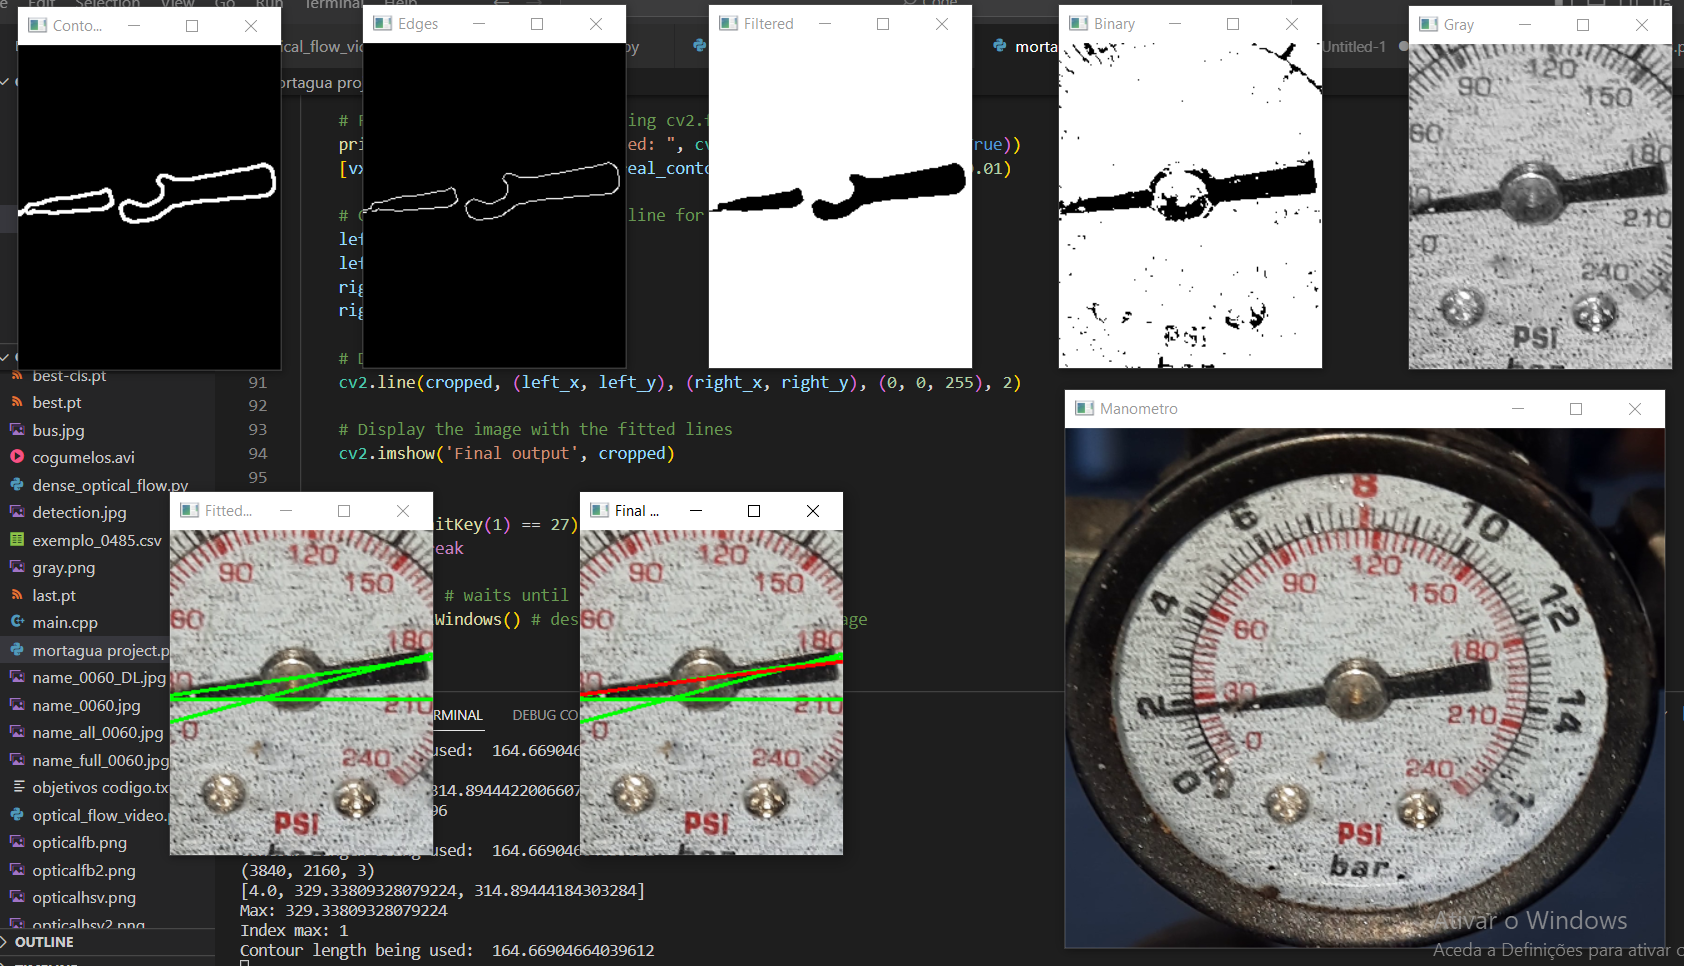Image resolution: width=1684 pixels, height=966 pixels.
Task: Click the rss-style icon beside best.pt
Action: pos(17,402)
